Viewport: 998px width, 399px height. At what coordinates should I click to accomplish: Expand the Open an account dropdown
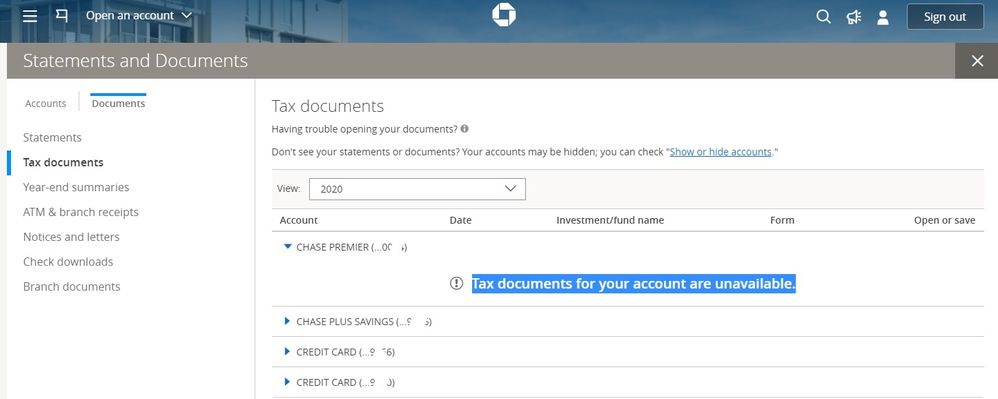click(139, 16)
